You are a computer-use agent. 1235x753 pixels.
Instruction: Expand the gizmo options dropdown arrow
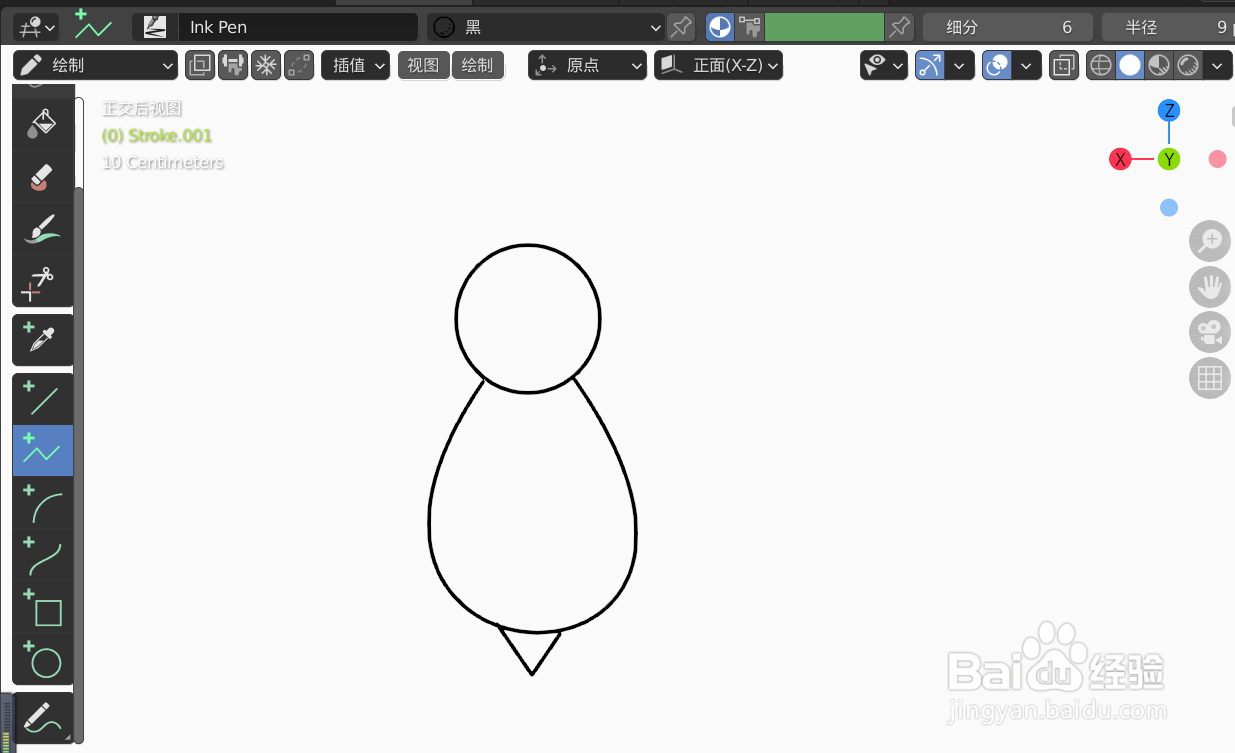coord(959,66)
